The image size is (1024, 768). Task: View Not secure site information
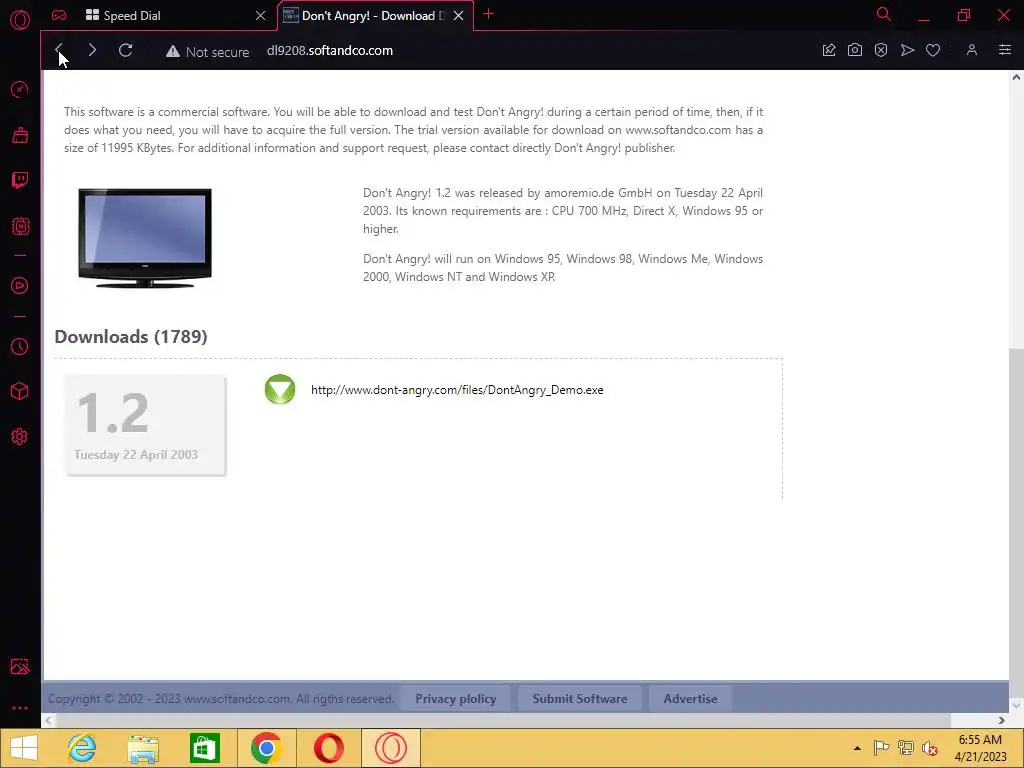pos(207,52)
